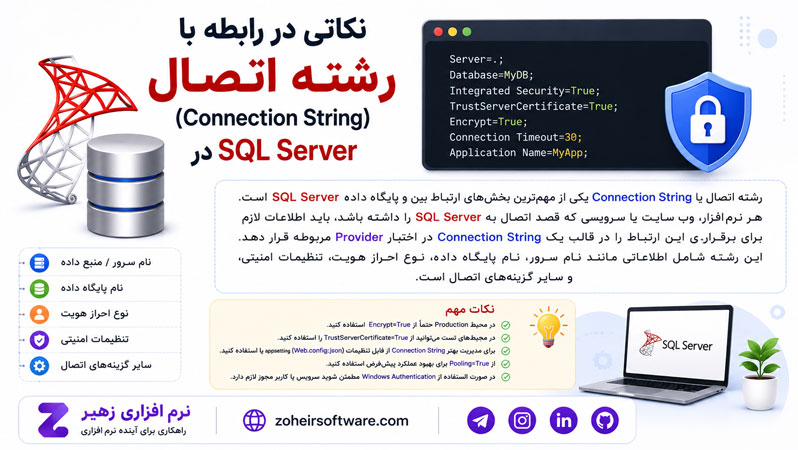Click the SQL Server database cylinder graphic

point(125,186)
